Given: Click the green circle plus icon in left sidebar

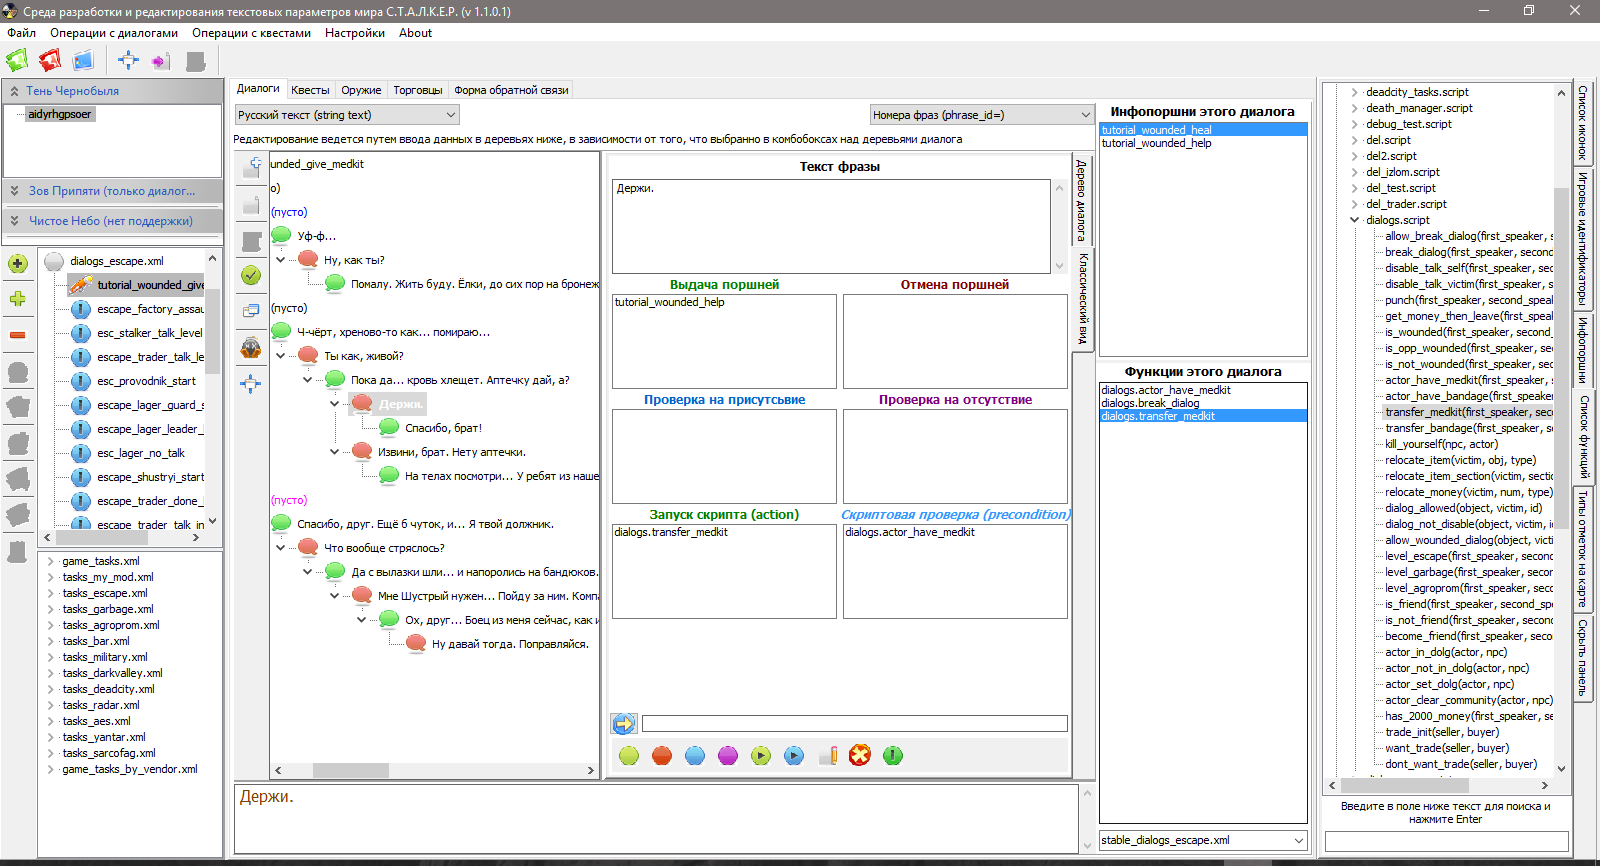Looking at the screenshot, I should [18, 264].
